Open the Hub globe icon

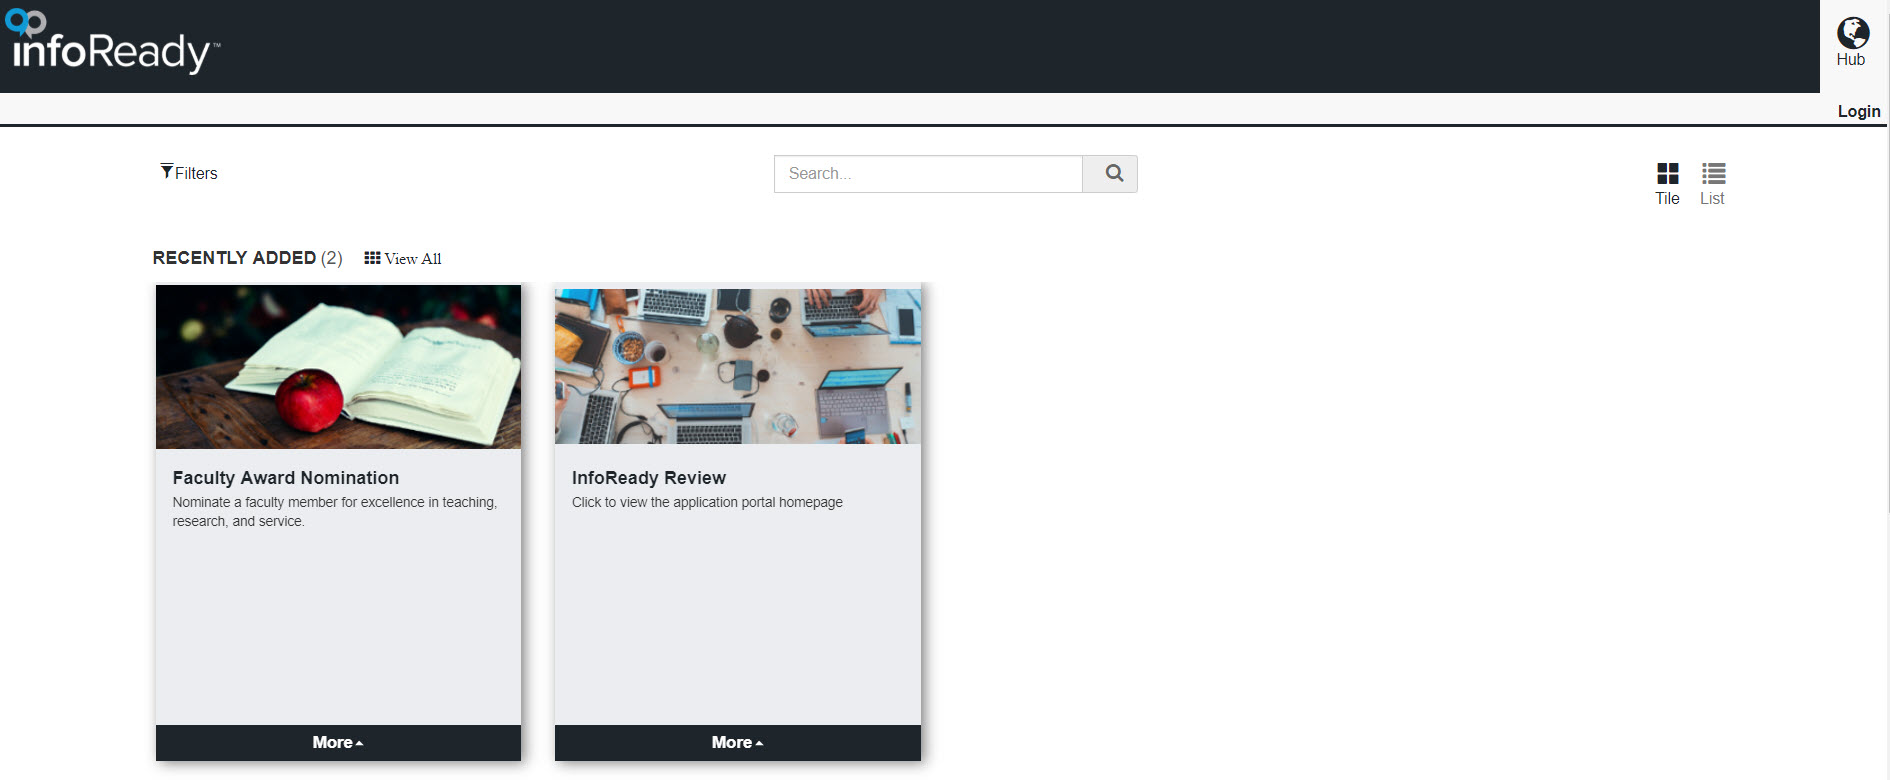pos(1852,33)
